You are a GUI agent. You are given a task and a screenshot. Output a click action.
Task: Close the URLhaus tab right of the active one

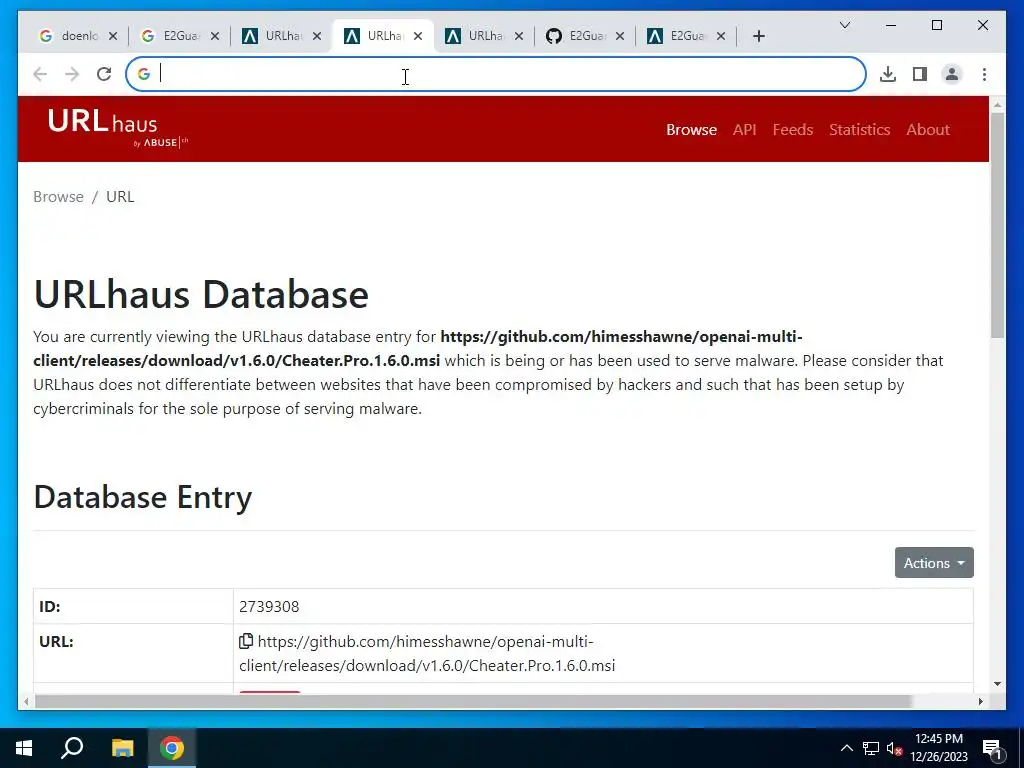click(x=519, y=36)
